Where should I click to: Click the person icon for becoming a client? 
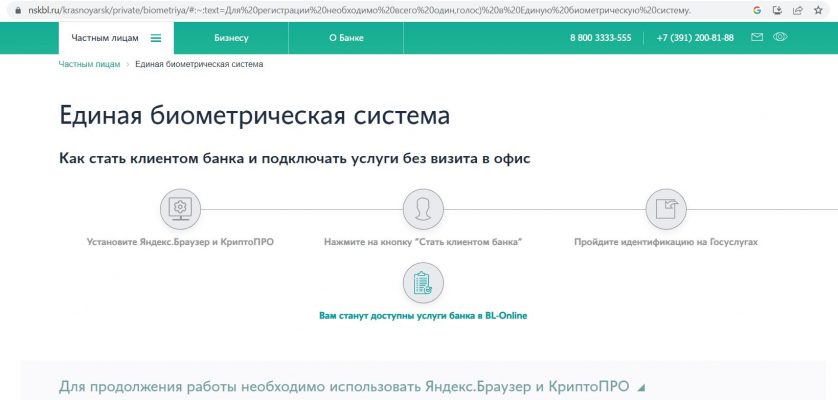(x=423, y=208)
